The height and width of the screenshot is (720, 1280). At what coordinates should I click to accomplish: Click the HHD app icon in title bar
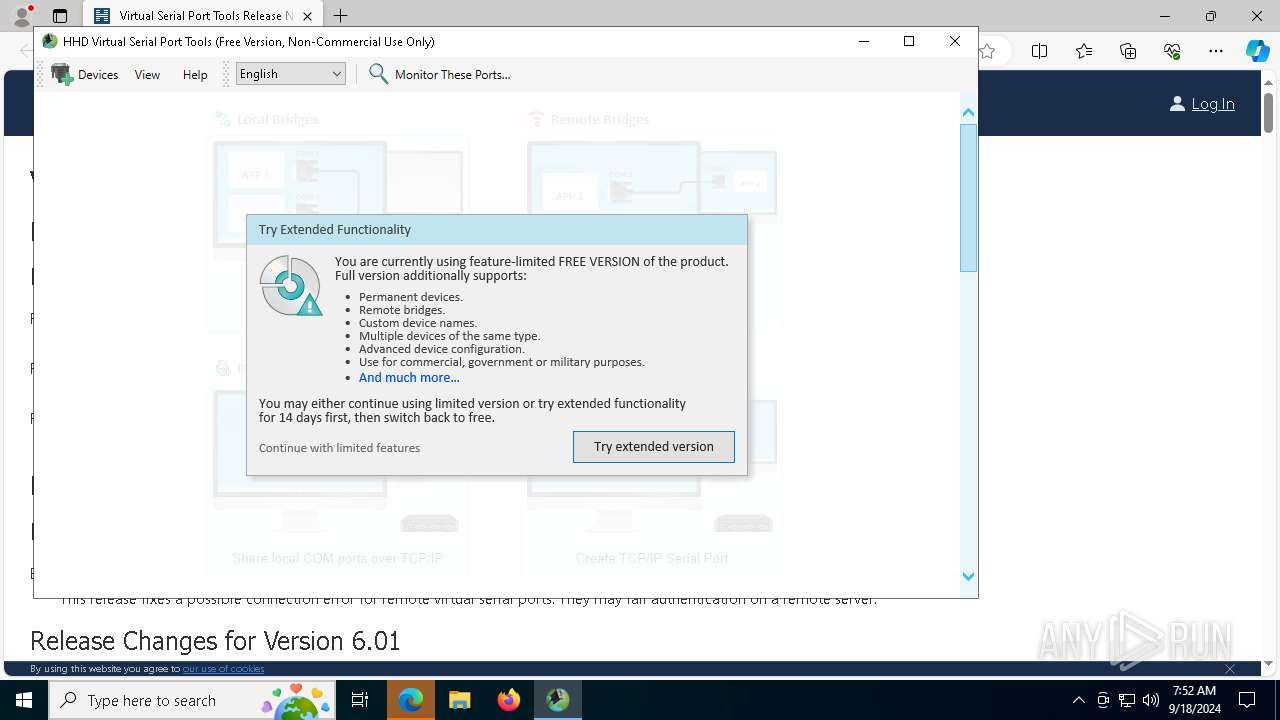tap(50, 41)
